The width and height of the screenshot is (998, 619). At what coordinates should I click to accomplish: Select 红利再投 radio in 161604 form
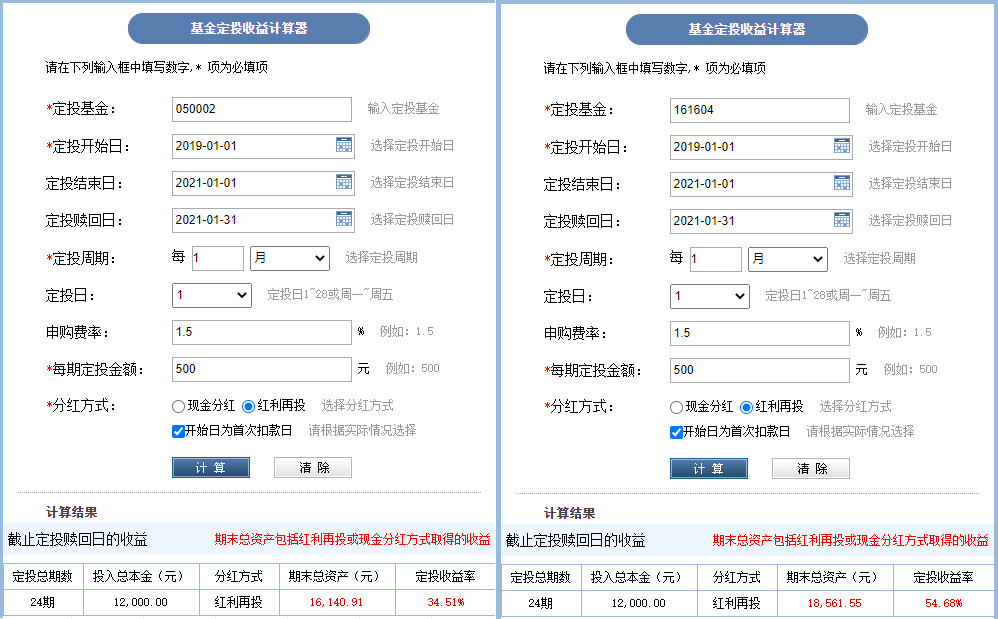[747, 407]
